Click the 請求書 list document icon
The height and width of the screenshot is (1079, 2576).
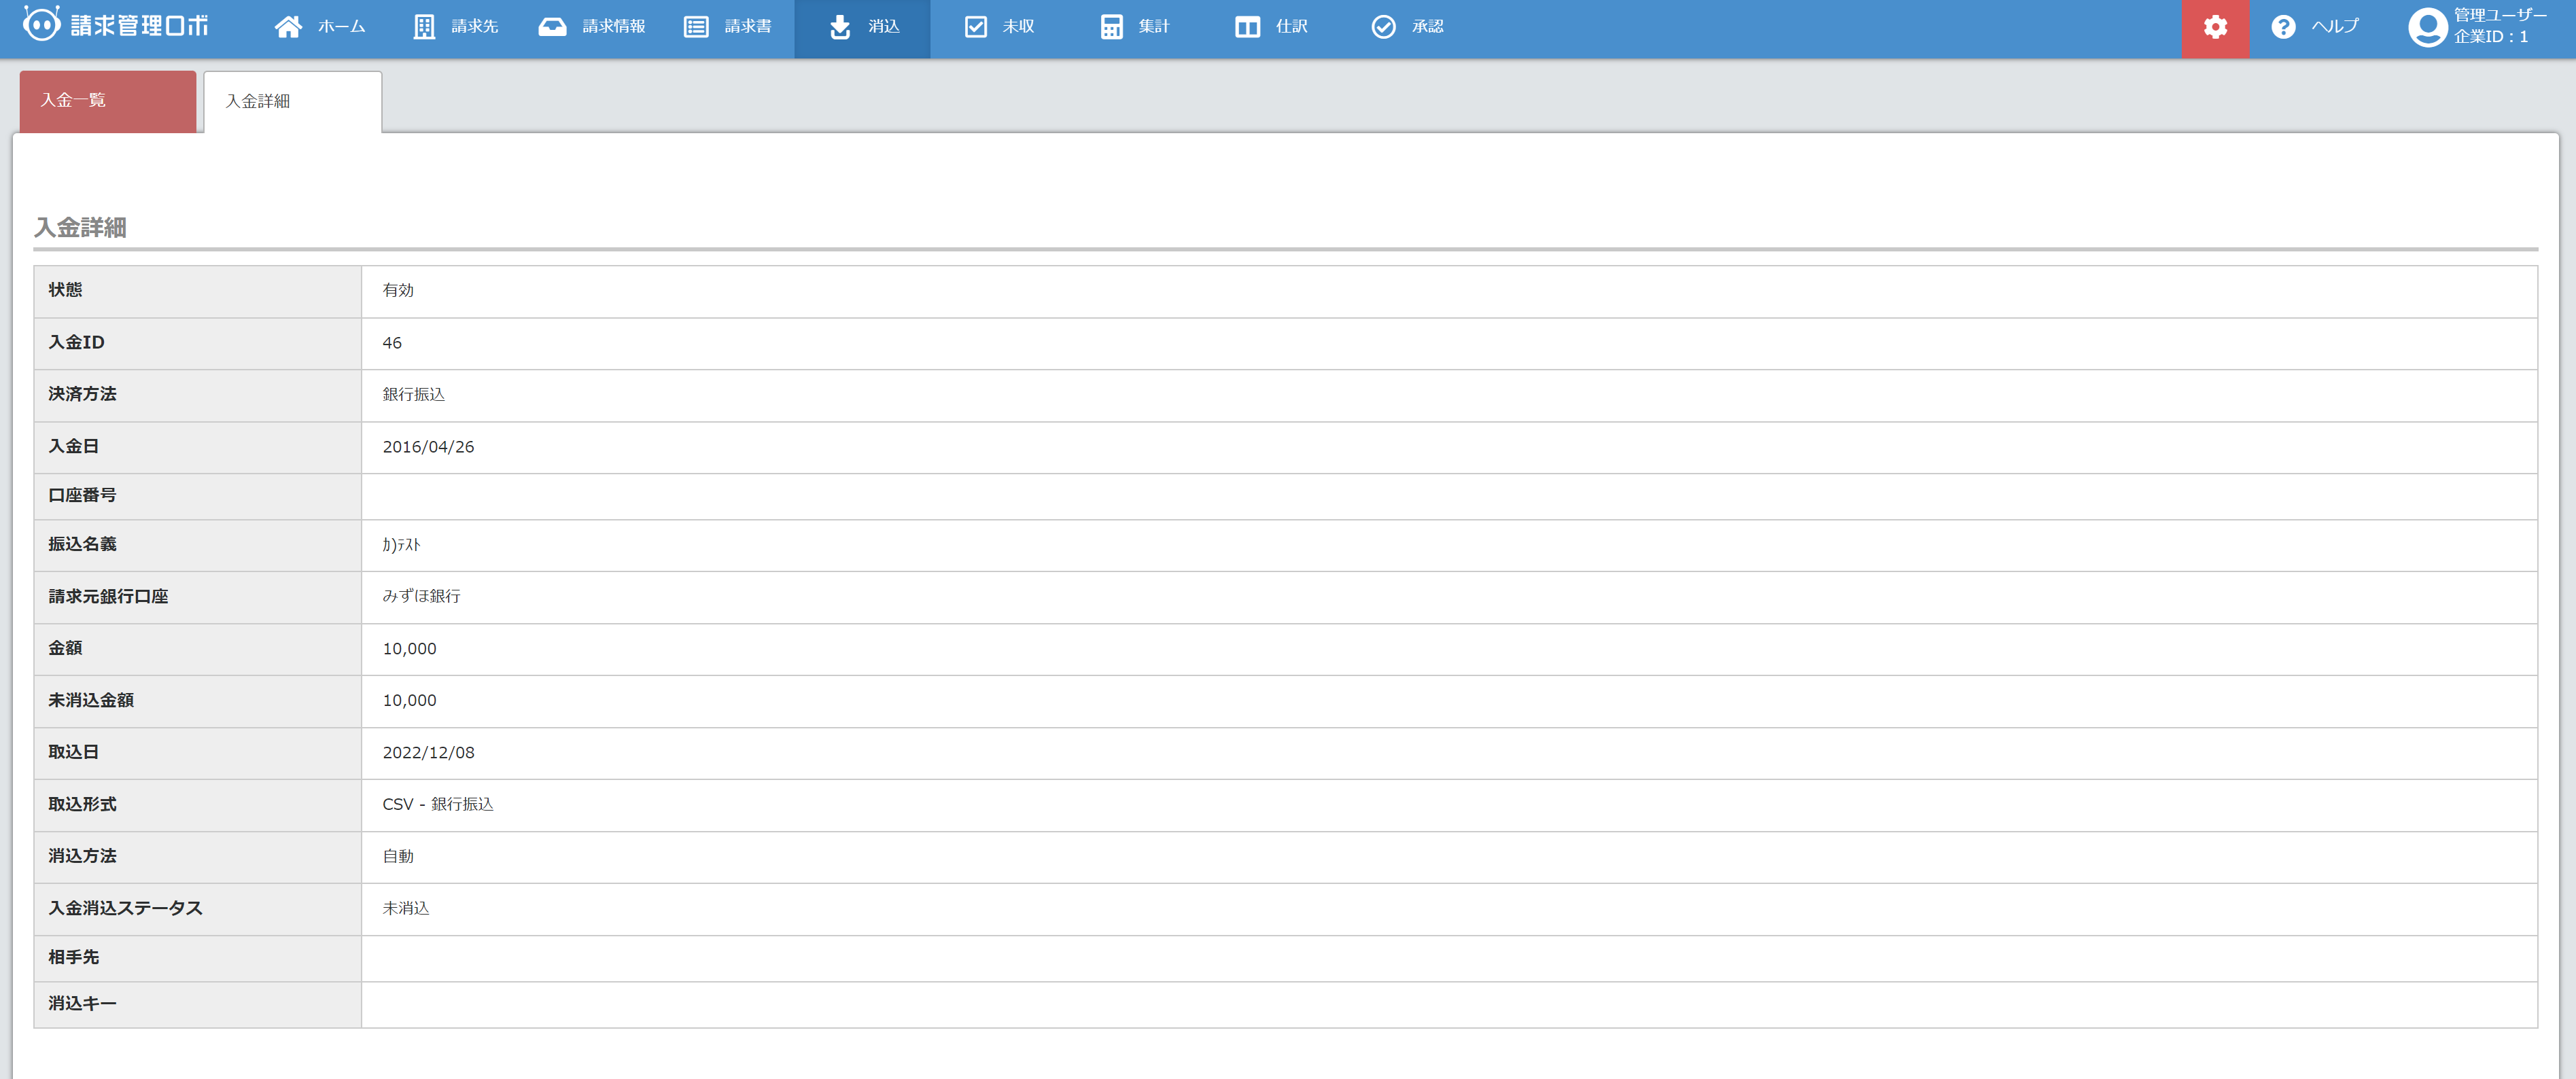696,27
